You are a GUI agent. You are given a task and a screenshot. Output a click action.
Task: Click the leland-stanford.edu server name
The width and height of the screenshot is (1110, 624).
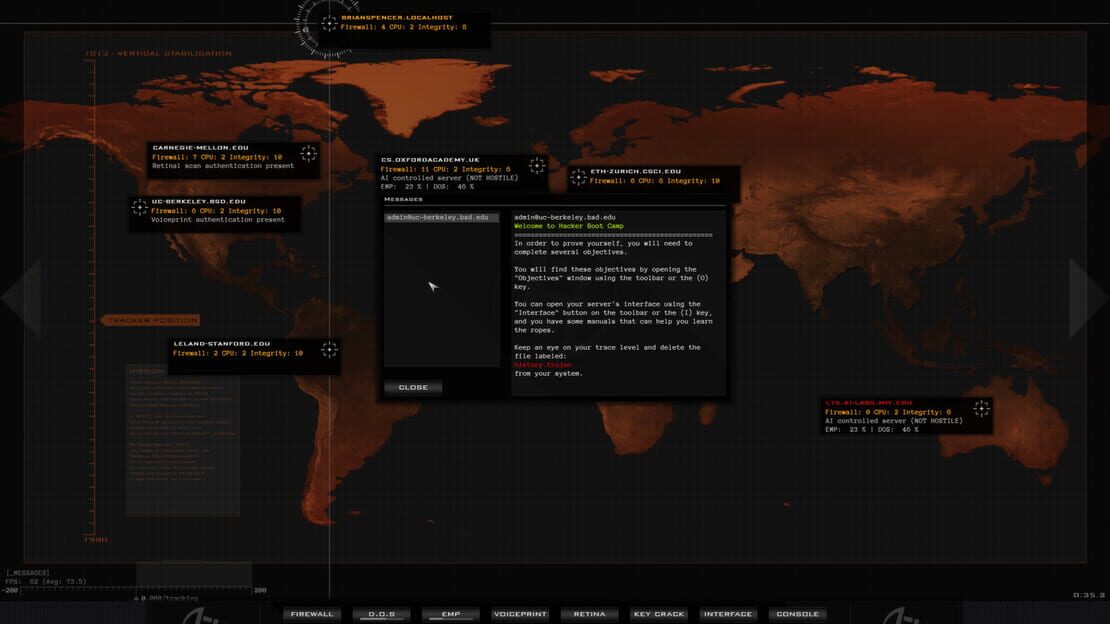222,344
